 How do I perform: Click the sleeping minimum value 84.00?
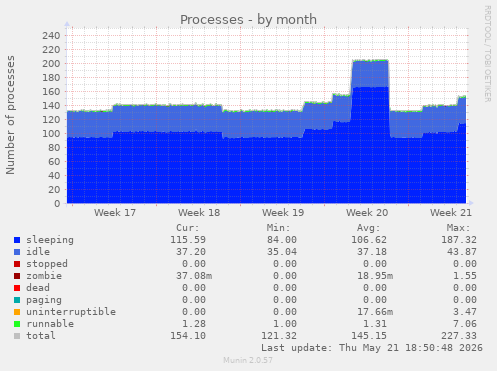point(281,240)
